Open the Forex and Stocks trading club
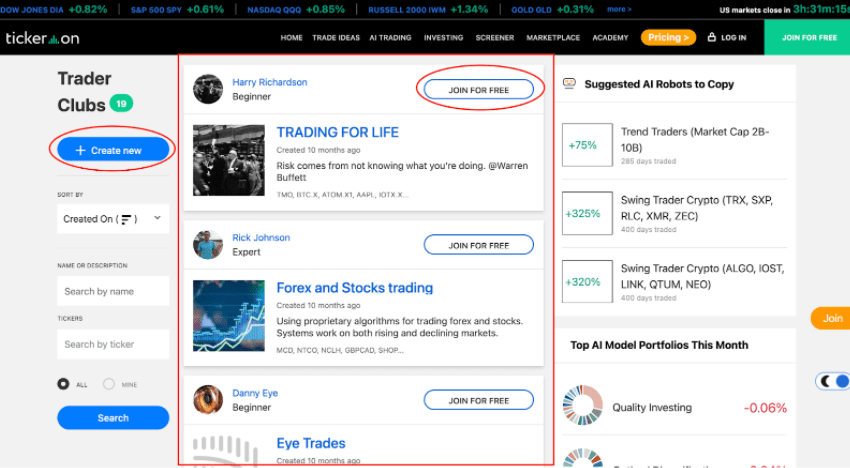This screenshot has height=468, width=850. tap(355, 287)
